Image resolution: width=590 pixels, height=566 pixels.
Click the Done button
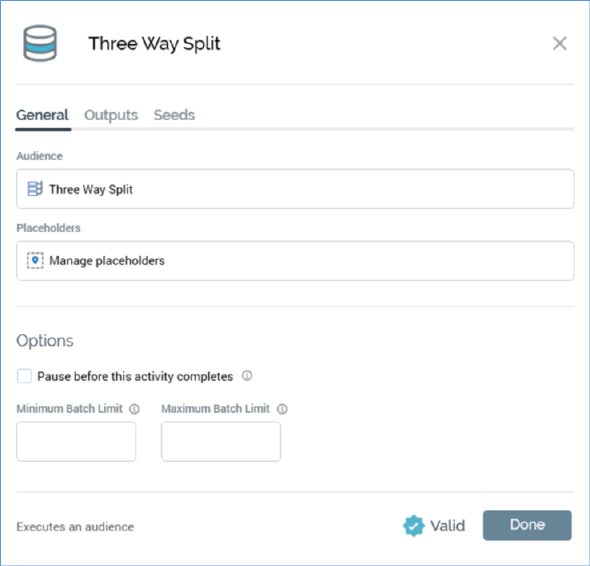(527, 525)
